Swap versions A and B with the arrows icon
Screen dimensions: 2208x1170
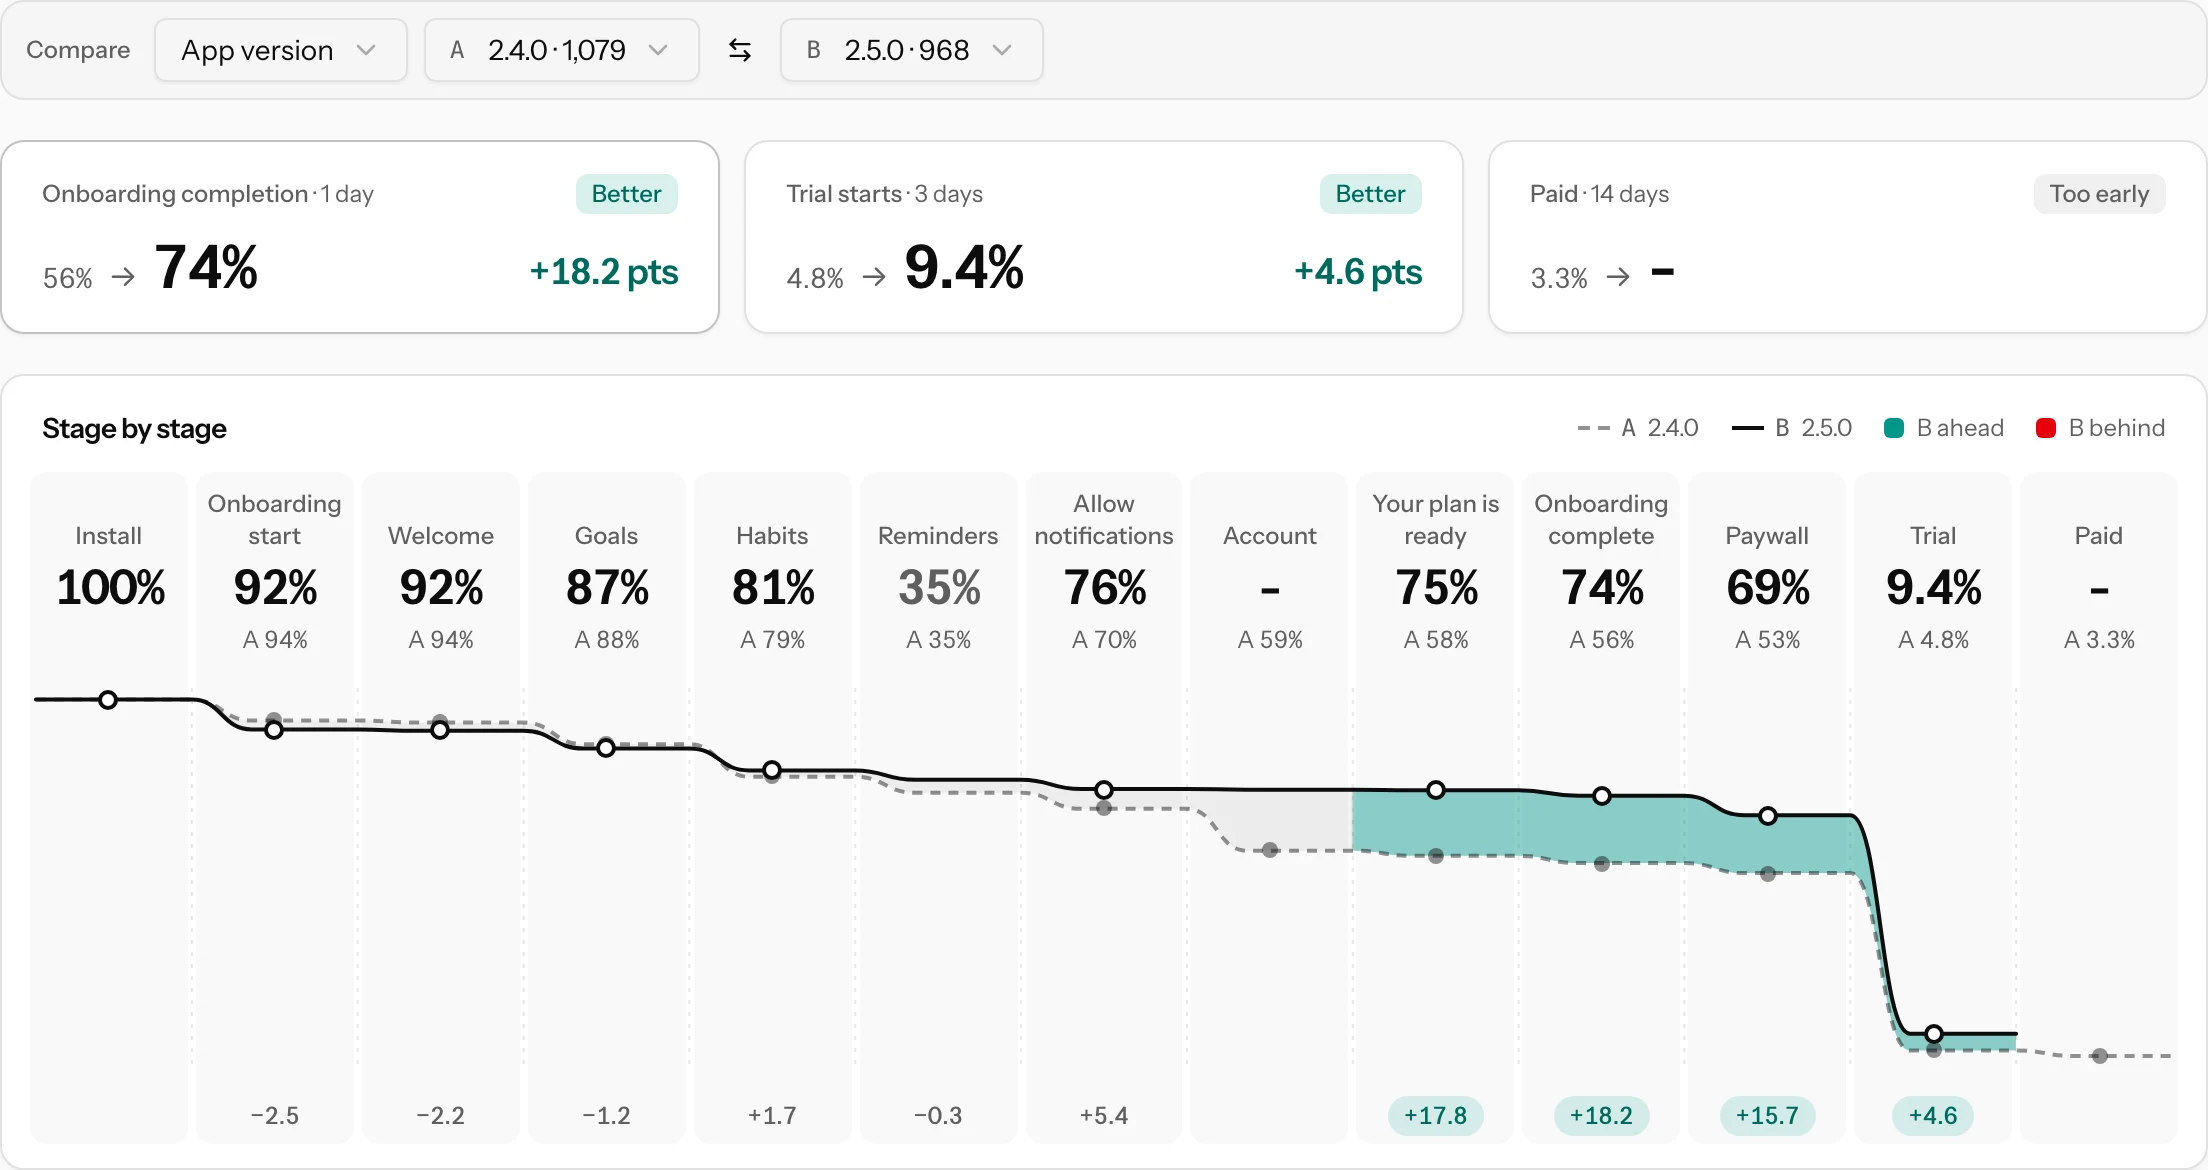tap(740, 50)
